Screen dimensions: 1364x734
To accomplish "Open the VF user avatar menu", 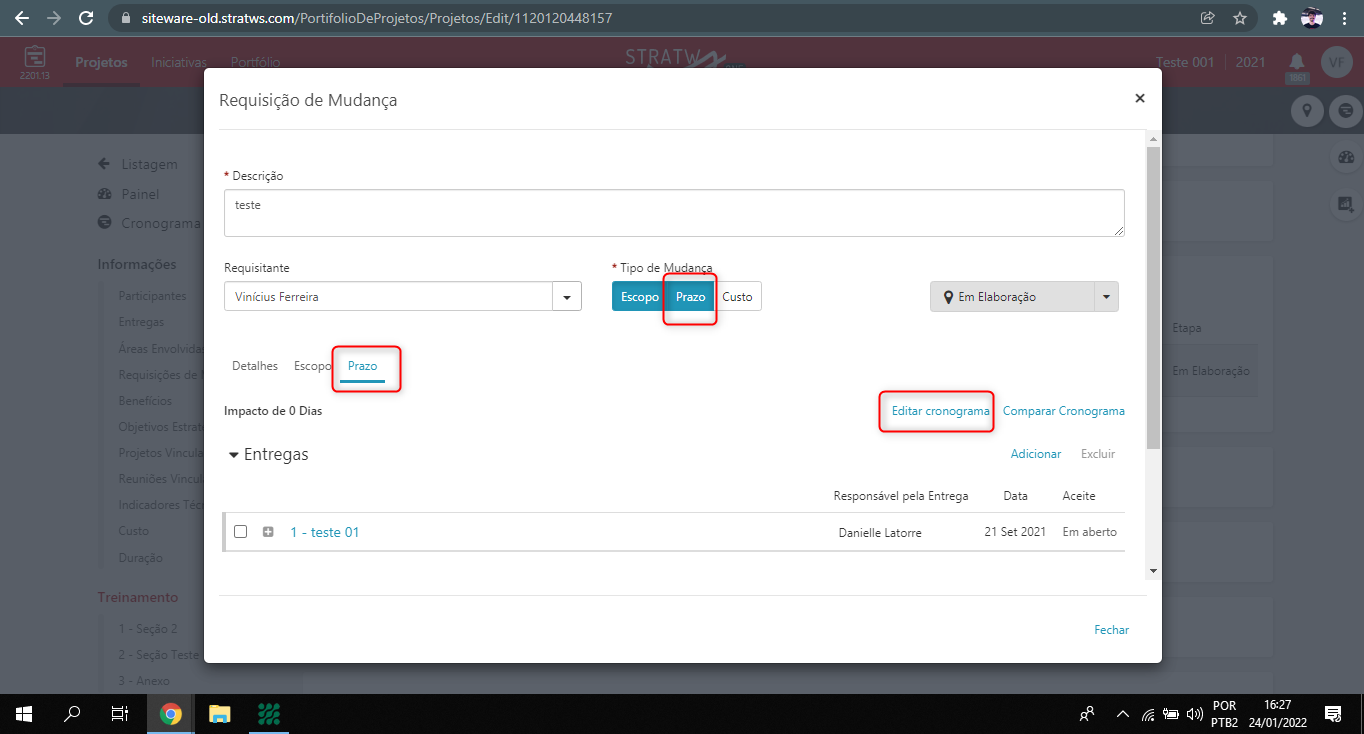I will tap(1336, 62).
